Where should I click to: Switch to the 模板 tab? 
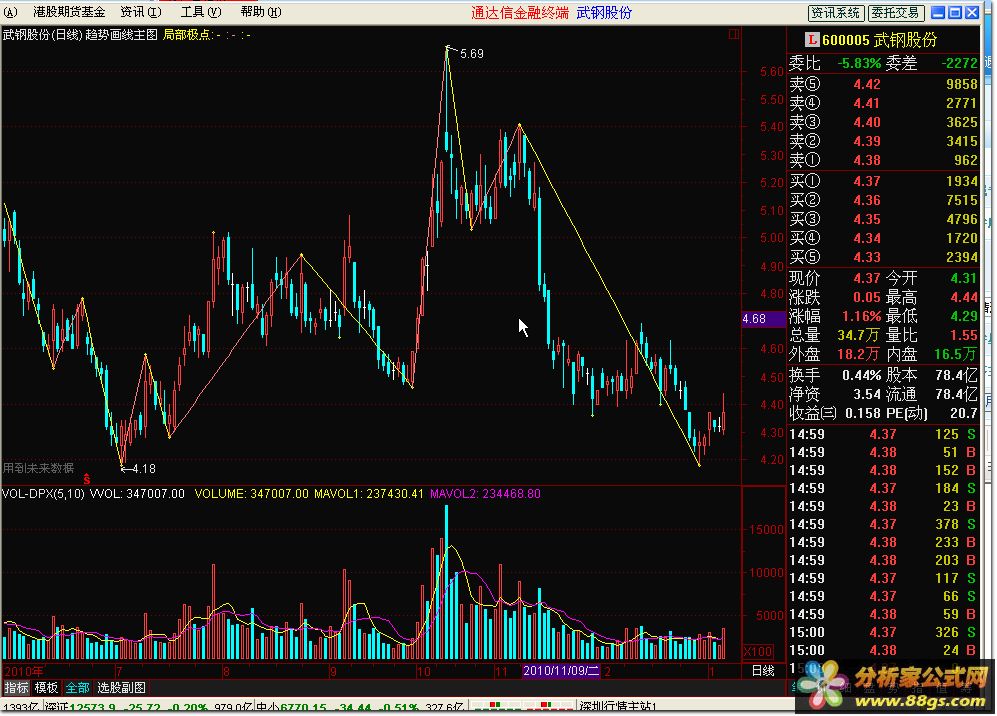pos(46,687)
